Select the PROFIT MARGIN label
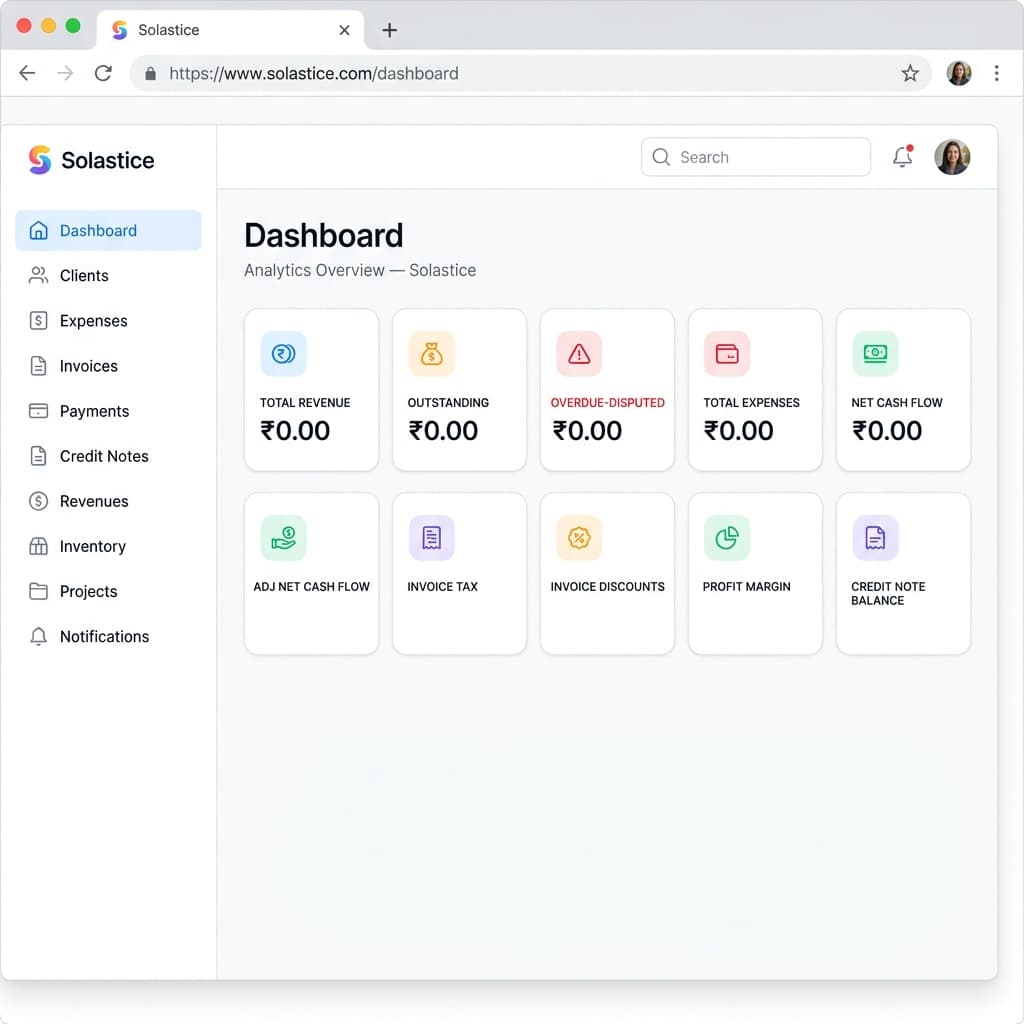This screenshot has height=1024, width=1024. click(x=746, y=586)
